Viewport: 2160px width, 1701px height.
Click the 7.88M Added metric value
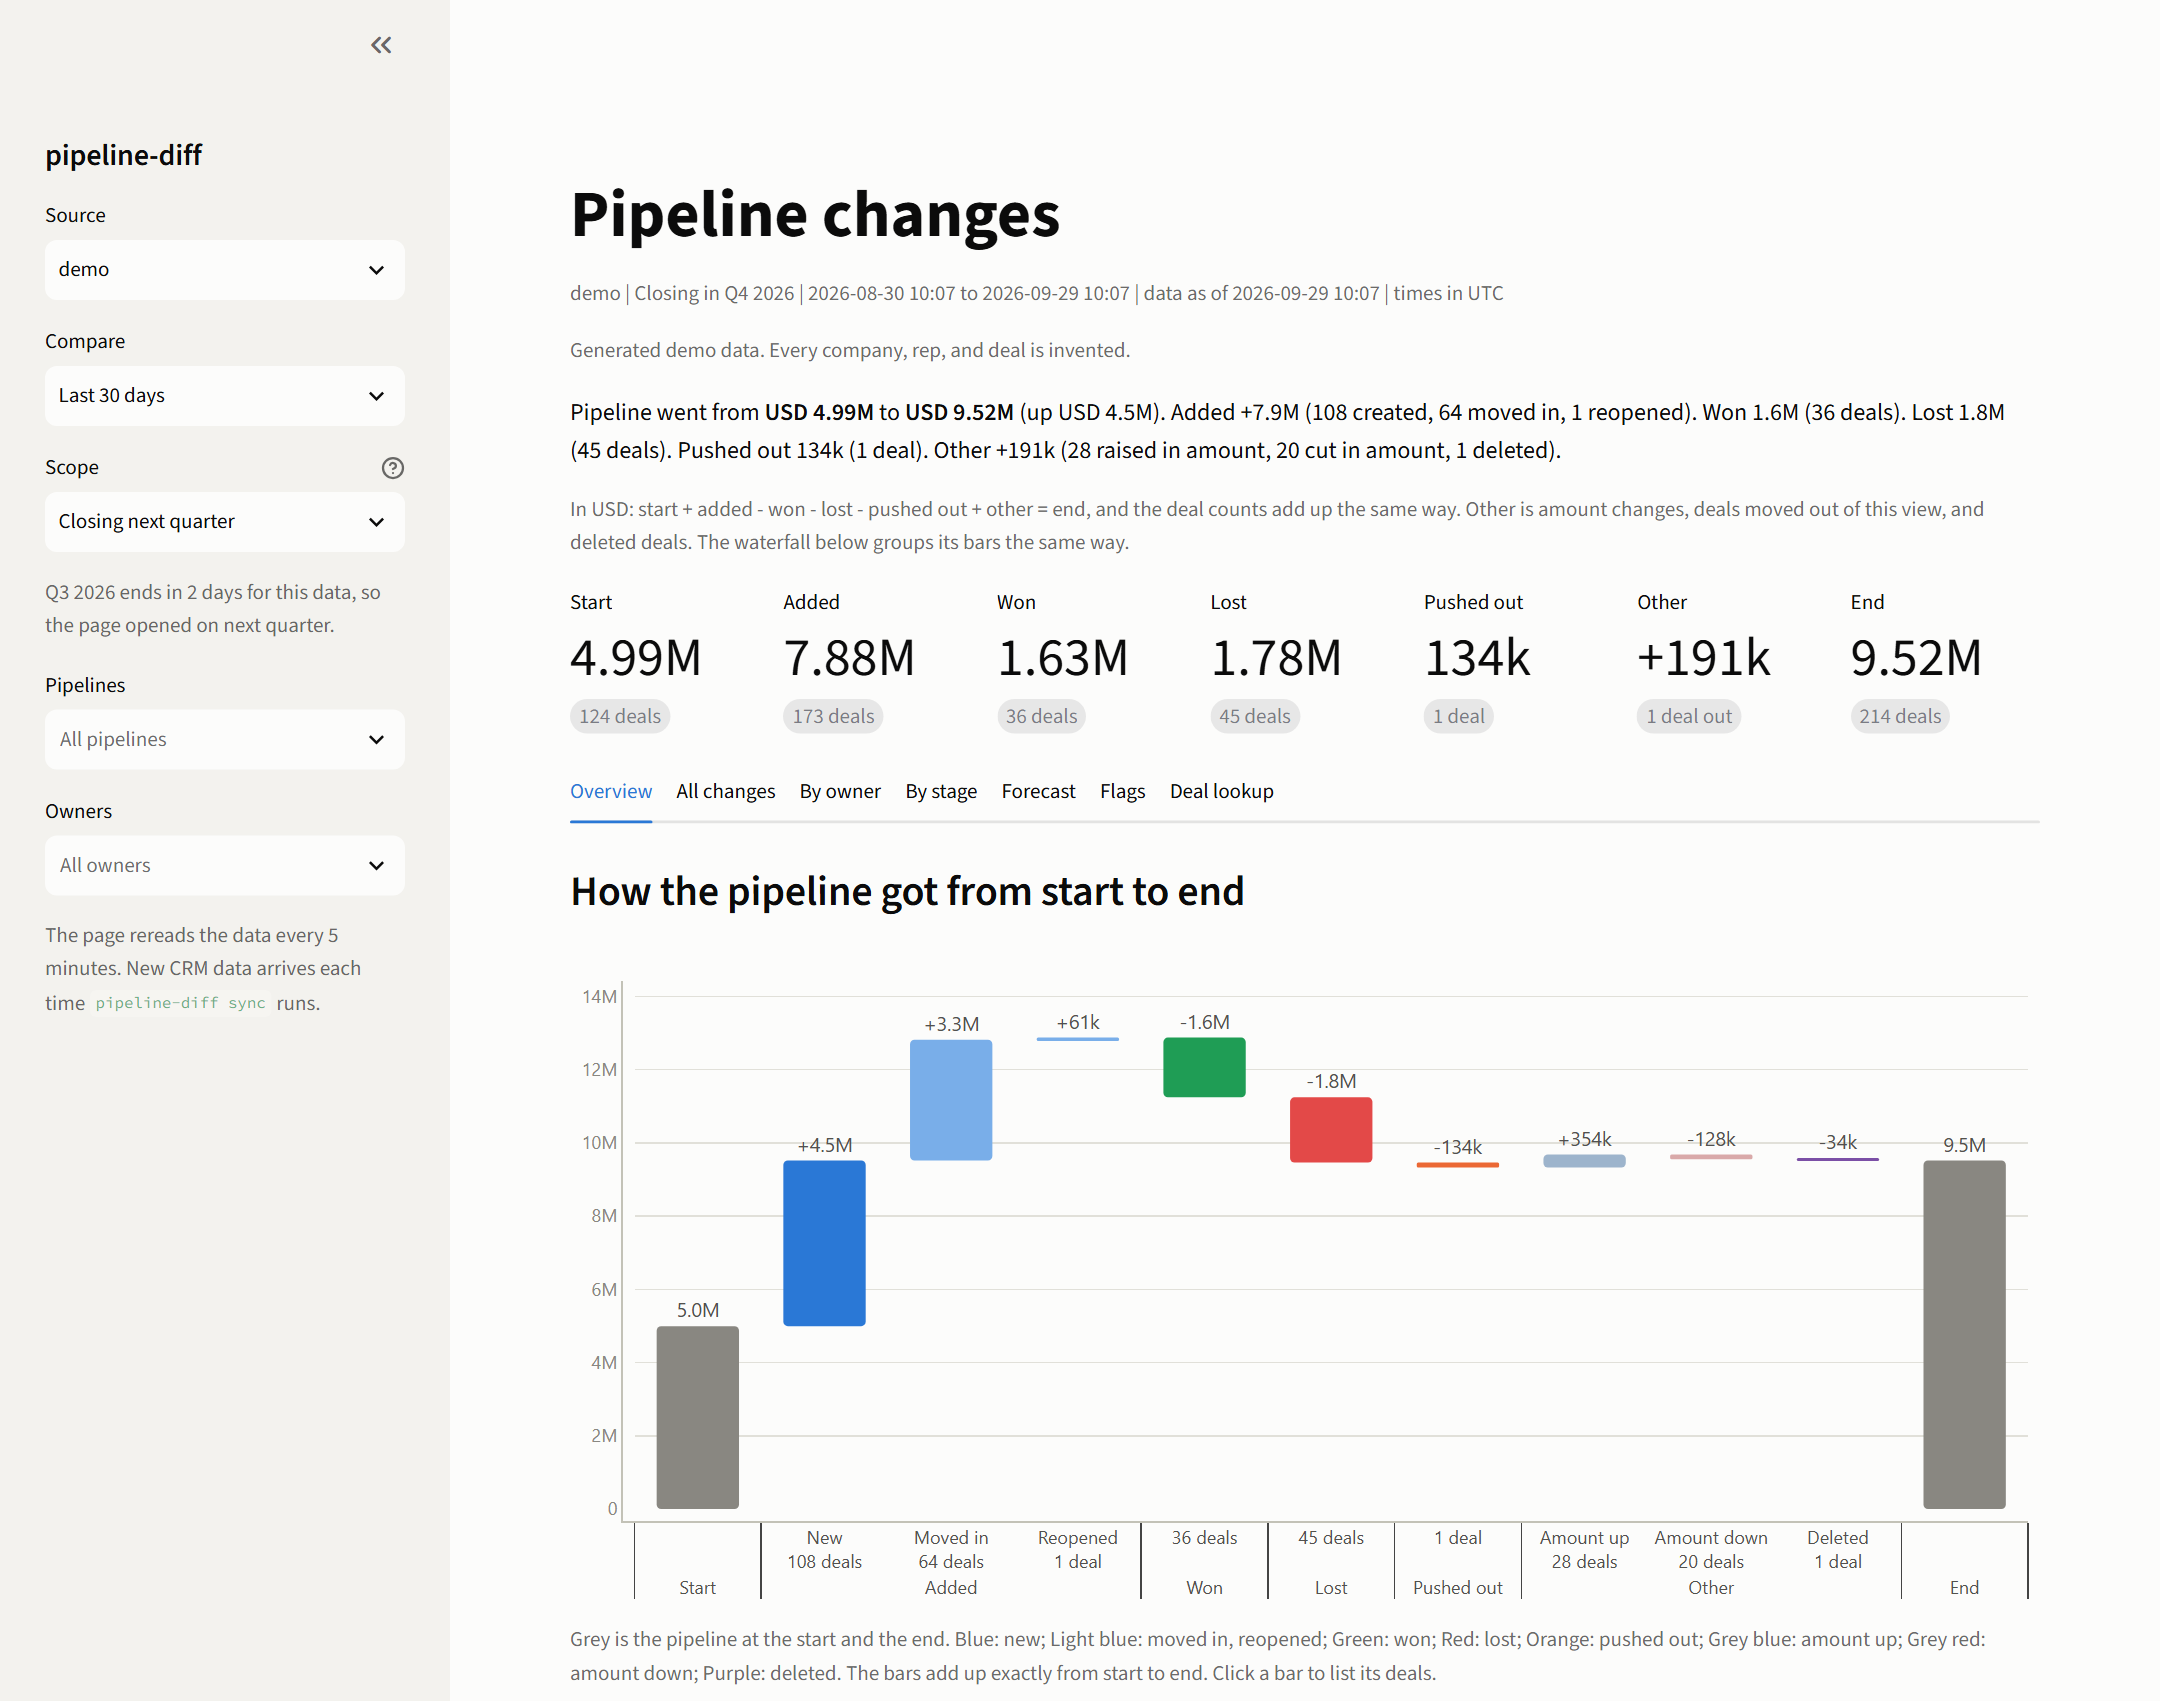[849, 658]
